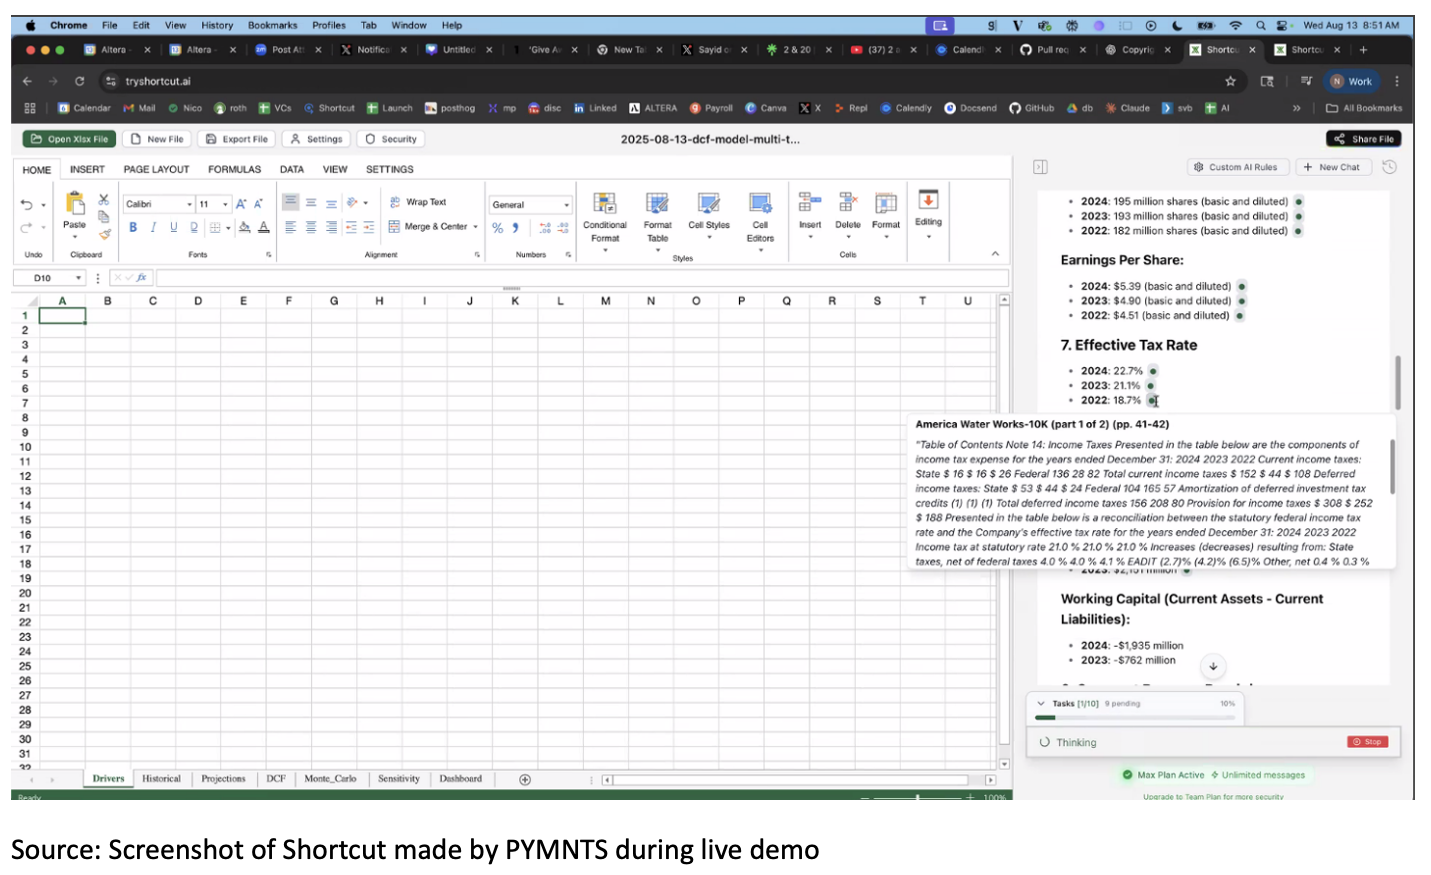Stop the AI thinking process
Viewport: 1431px width, 875px height.
1367,742
